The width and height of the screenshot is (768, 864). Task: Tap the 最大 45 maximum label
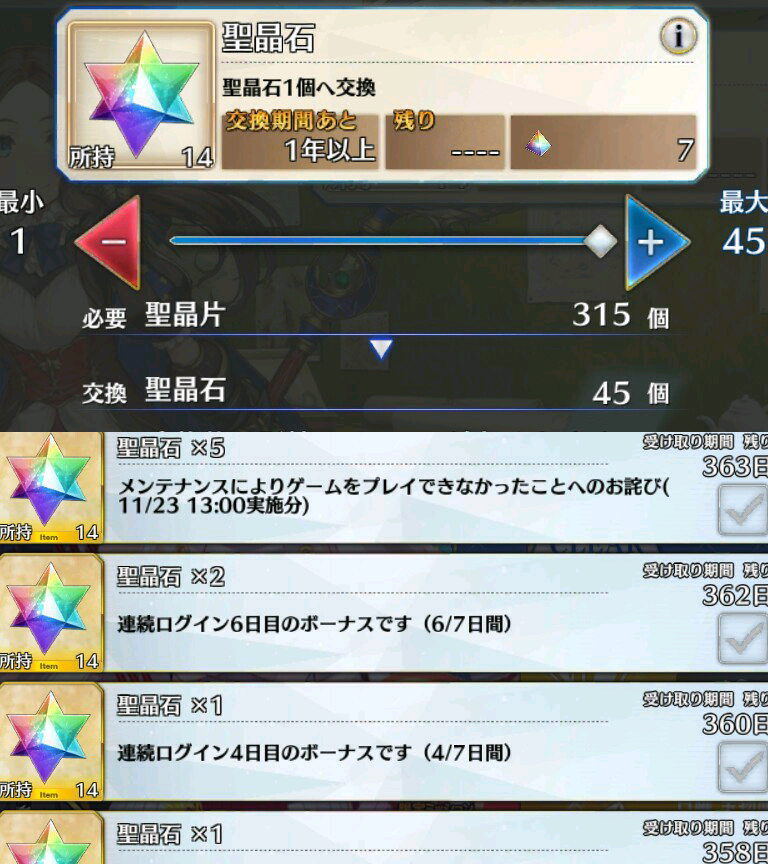coord(744,224)
